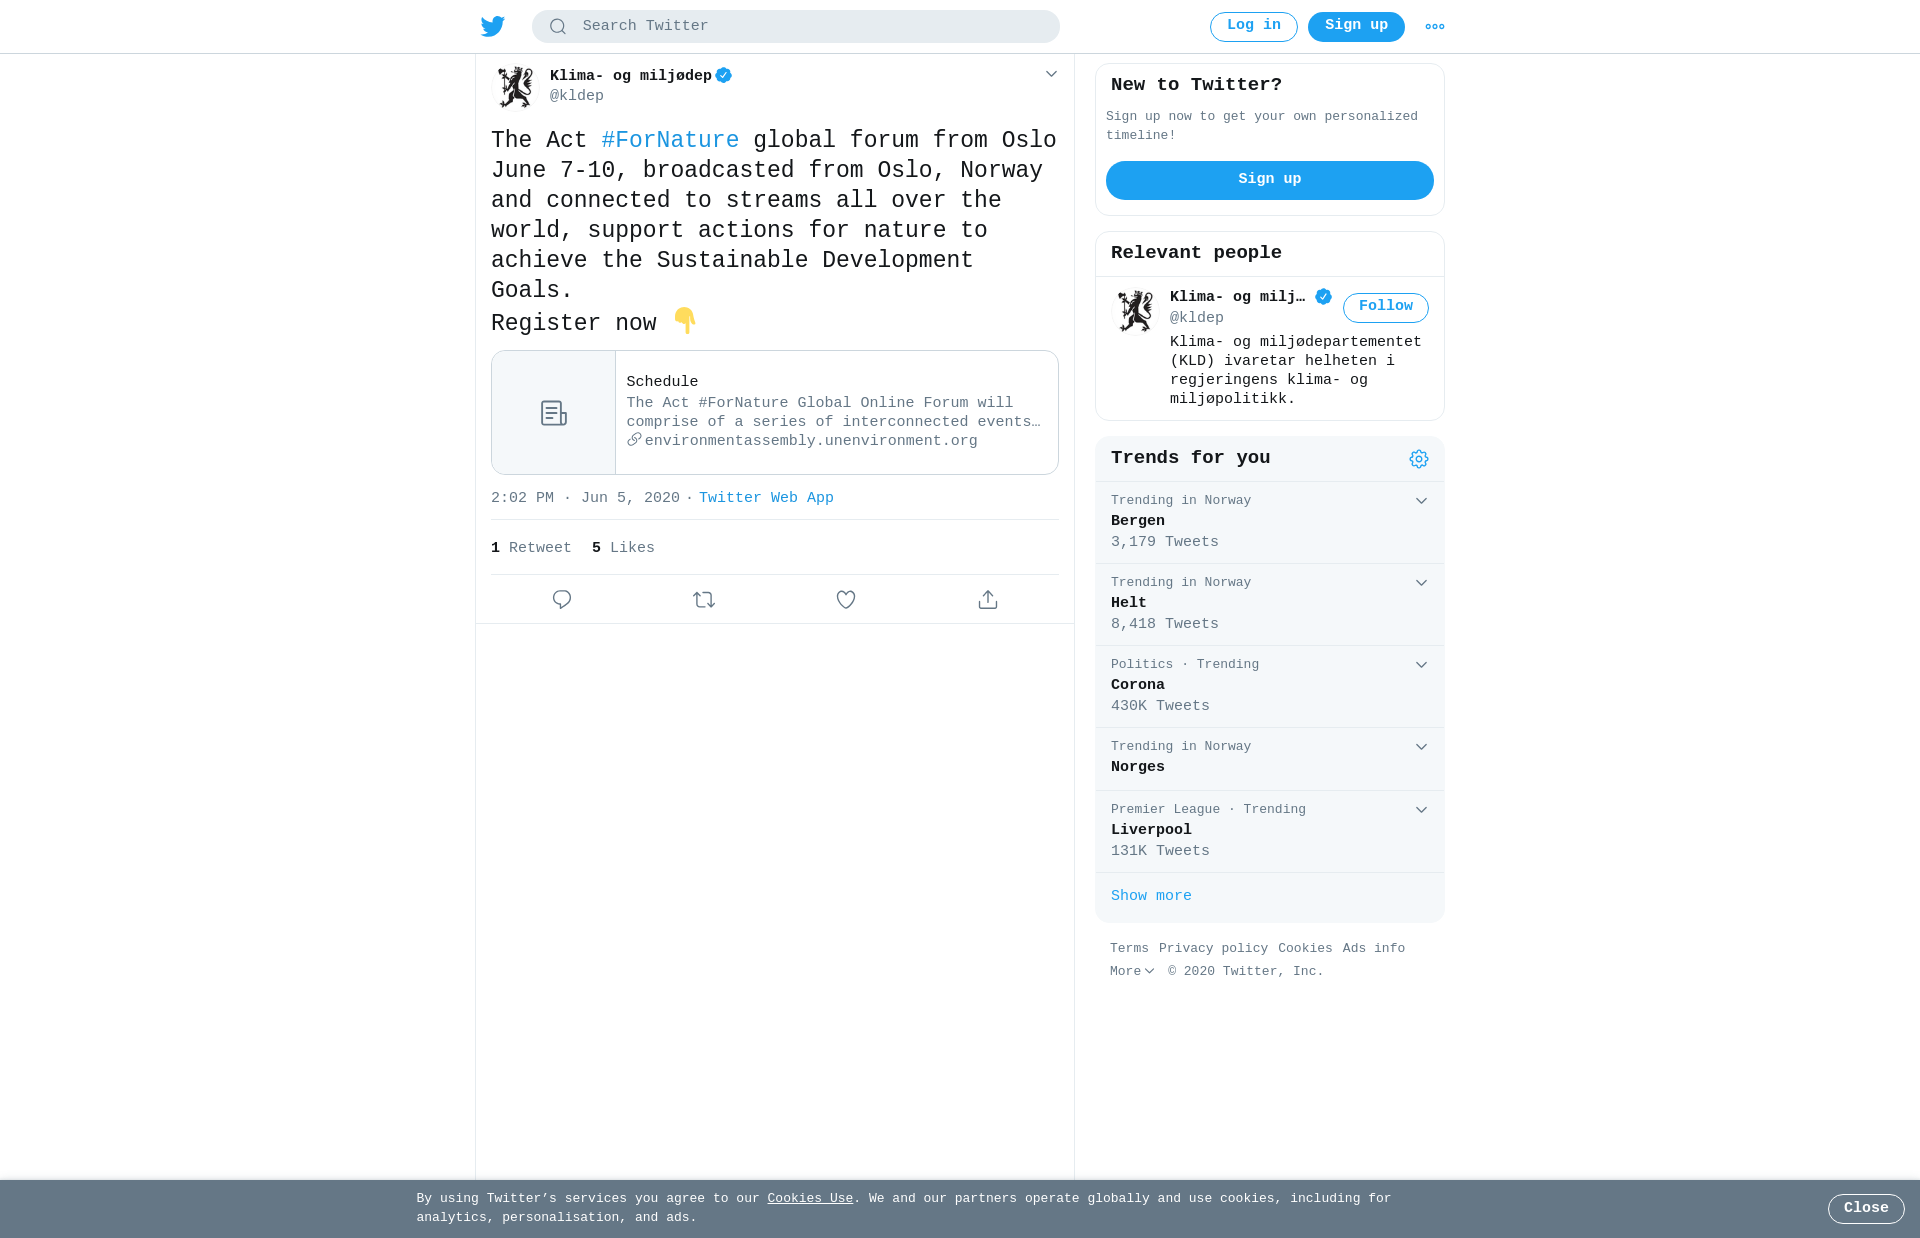Viewport: 1920px width, 1238px height.
Task: Open the #ForNature hashtag link
Action: (x=670, y=140)
